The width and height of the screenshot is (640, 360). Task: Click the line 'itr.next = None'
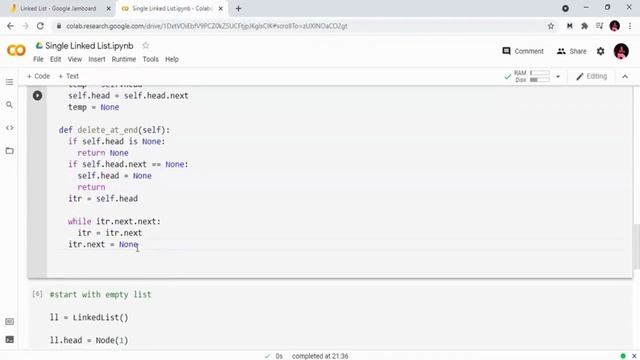point(103,244)
